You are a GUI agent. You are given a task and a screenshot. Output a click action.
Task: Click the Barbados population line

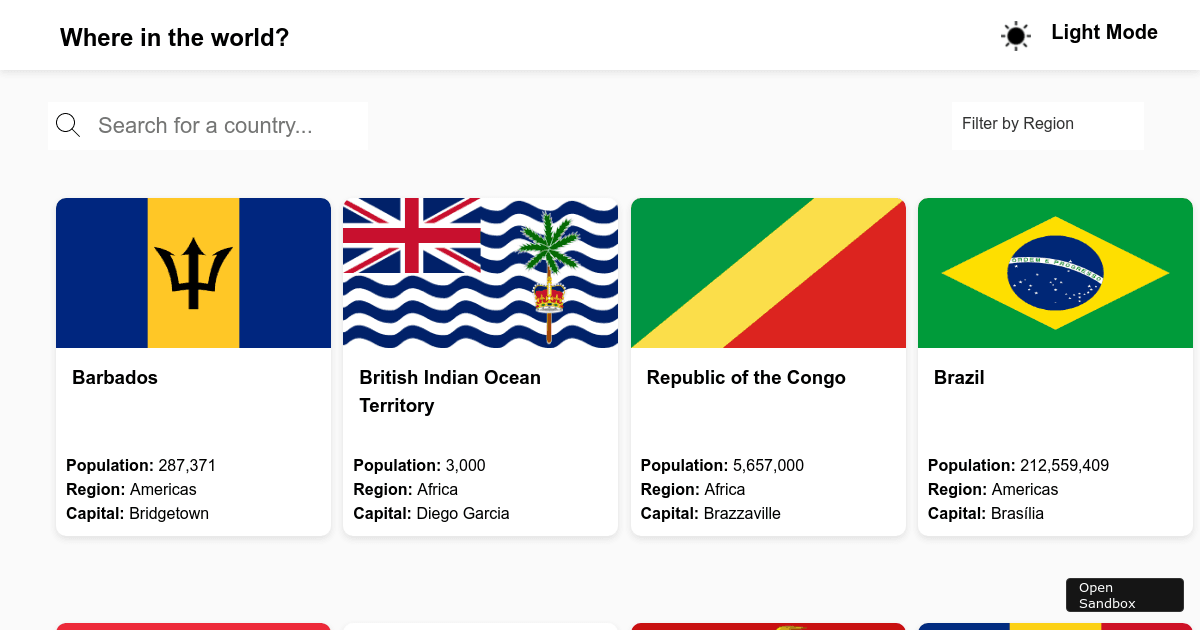pyautogui.click(x=141, y=466)
